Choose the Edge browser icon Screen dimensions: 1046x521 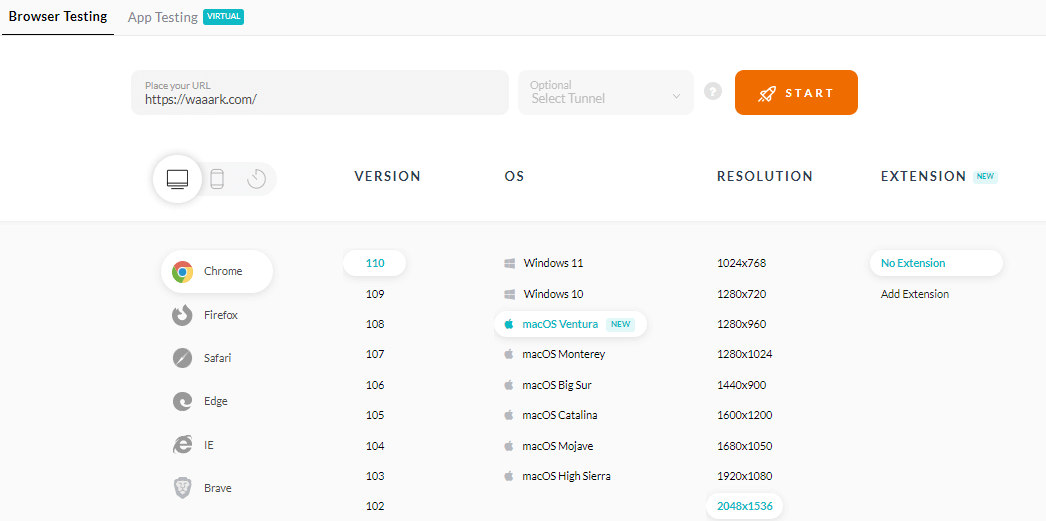tap(182, 402)
